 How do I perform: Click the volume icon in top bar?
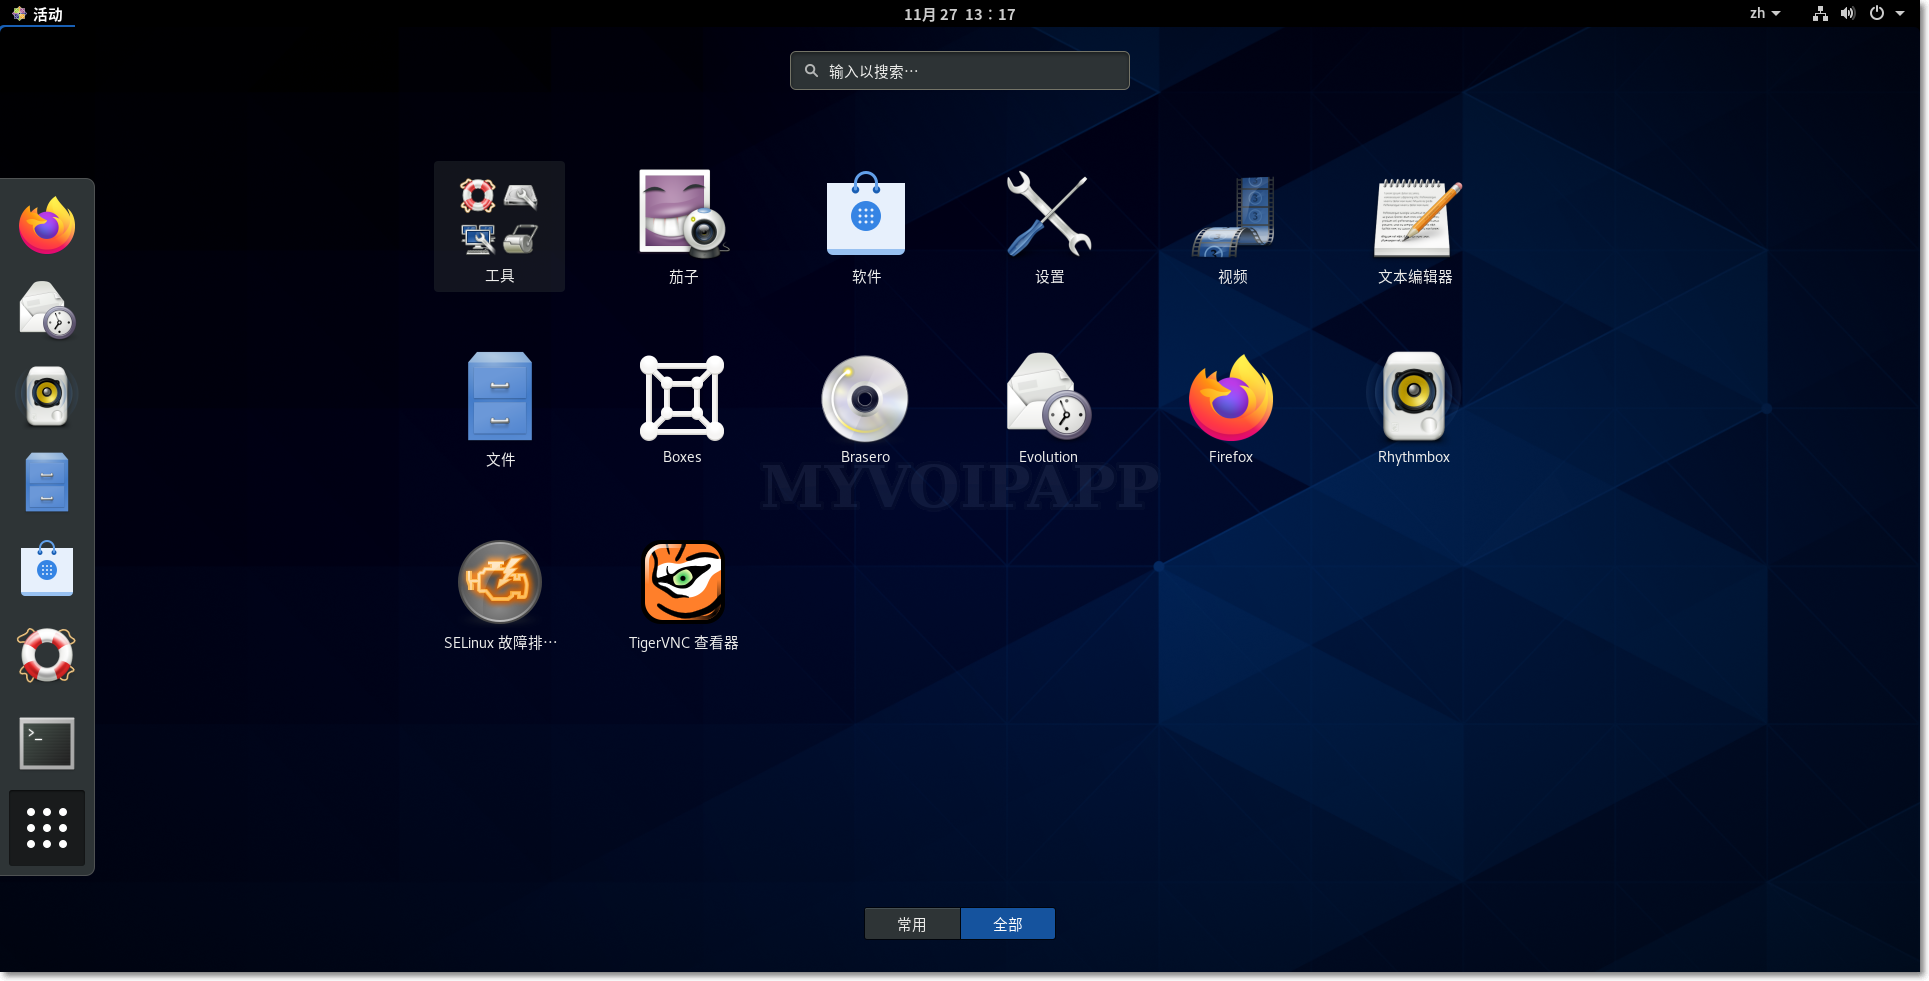(x=1848, y=14)
